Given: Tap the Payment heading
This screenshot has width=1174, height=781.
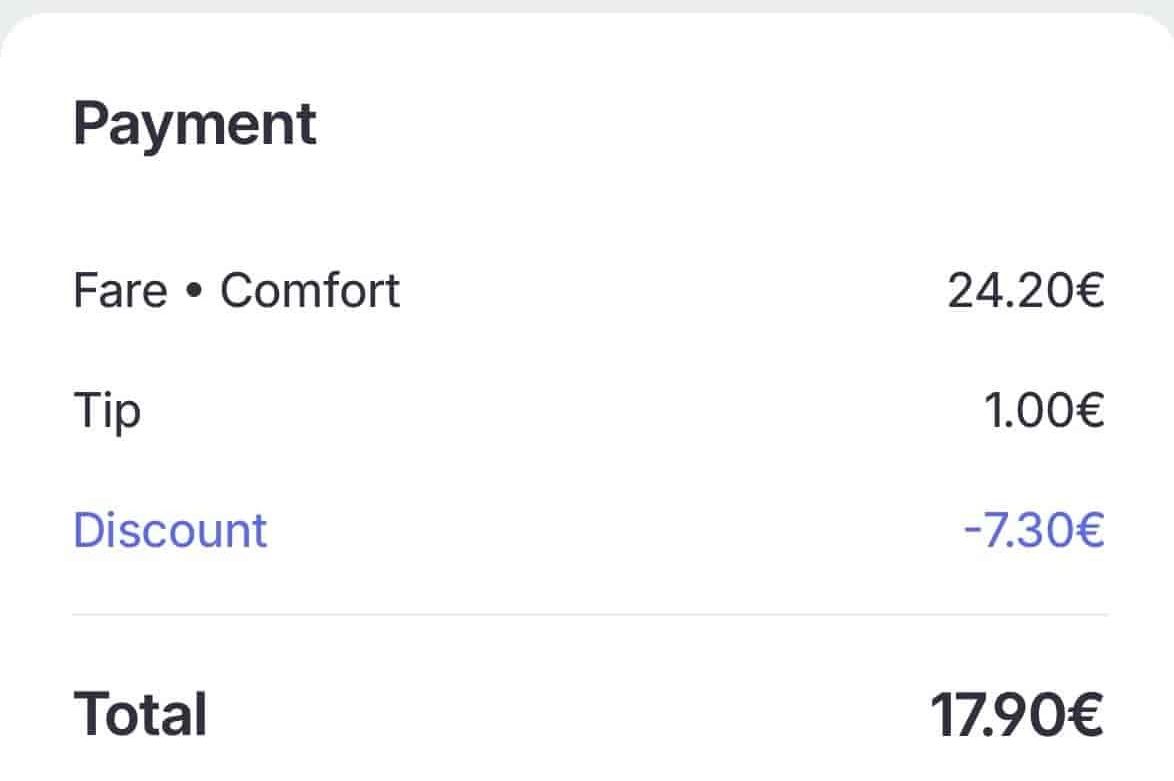Looking at the screenshot, I should pos(195,124).
